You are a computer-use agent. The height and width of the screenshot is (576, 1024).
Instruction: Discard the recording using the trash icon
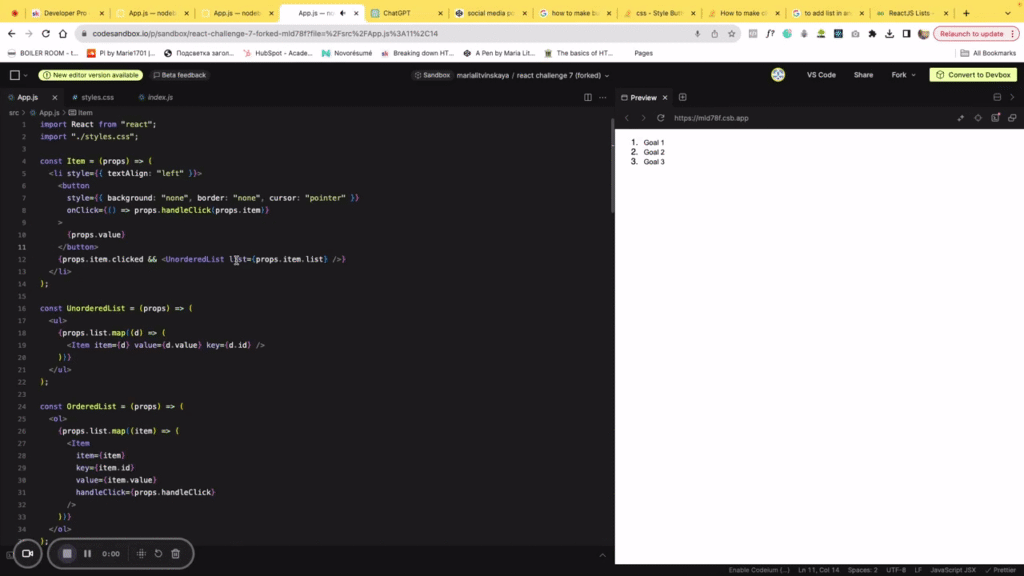tap(176, 553)
